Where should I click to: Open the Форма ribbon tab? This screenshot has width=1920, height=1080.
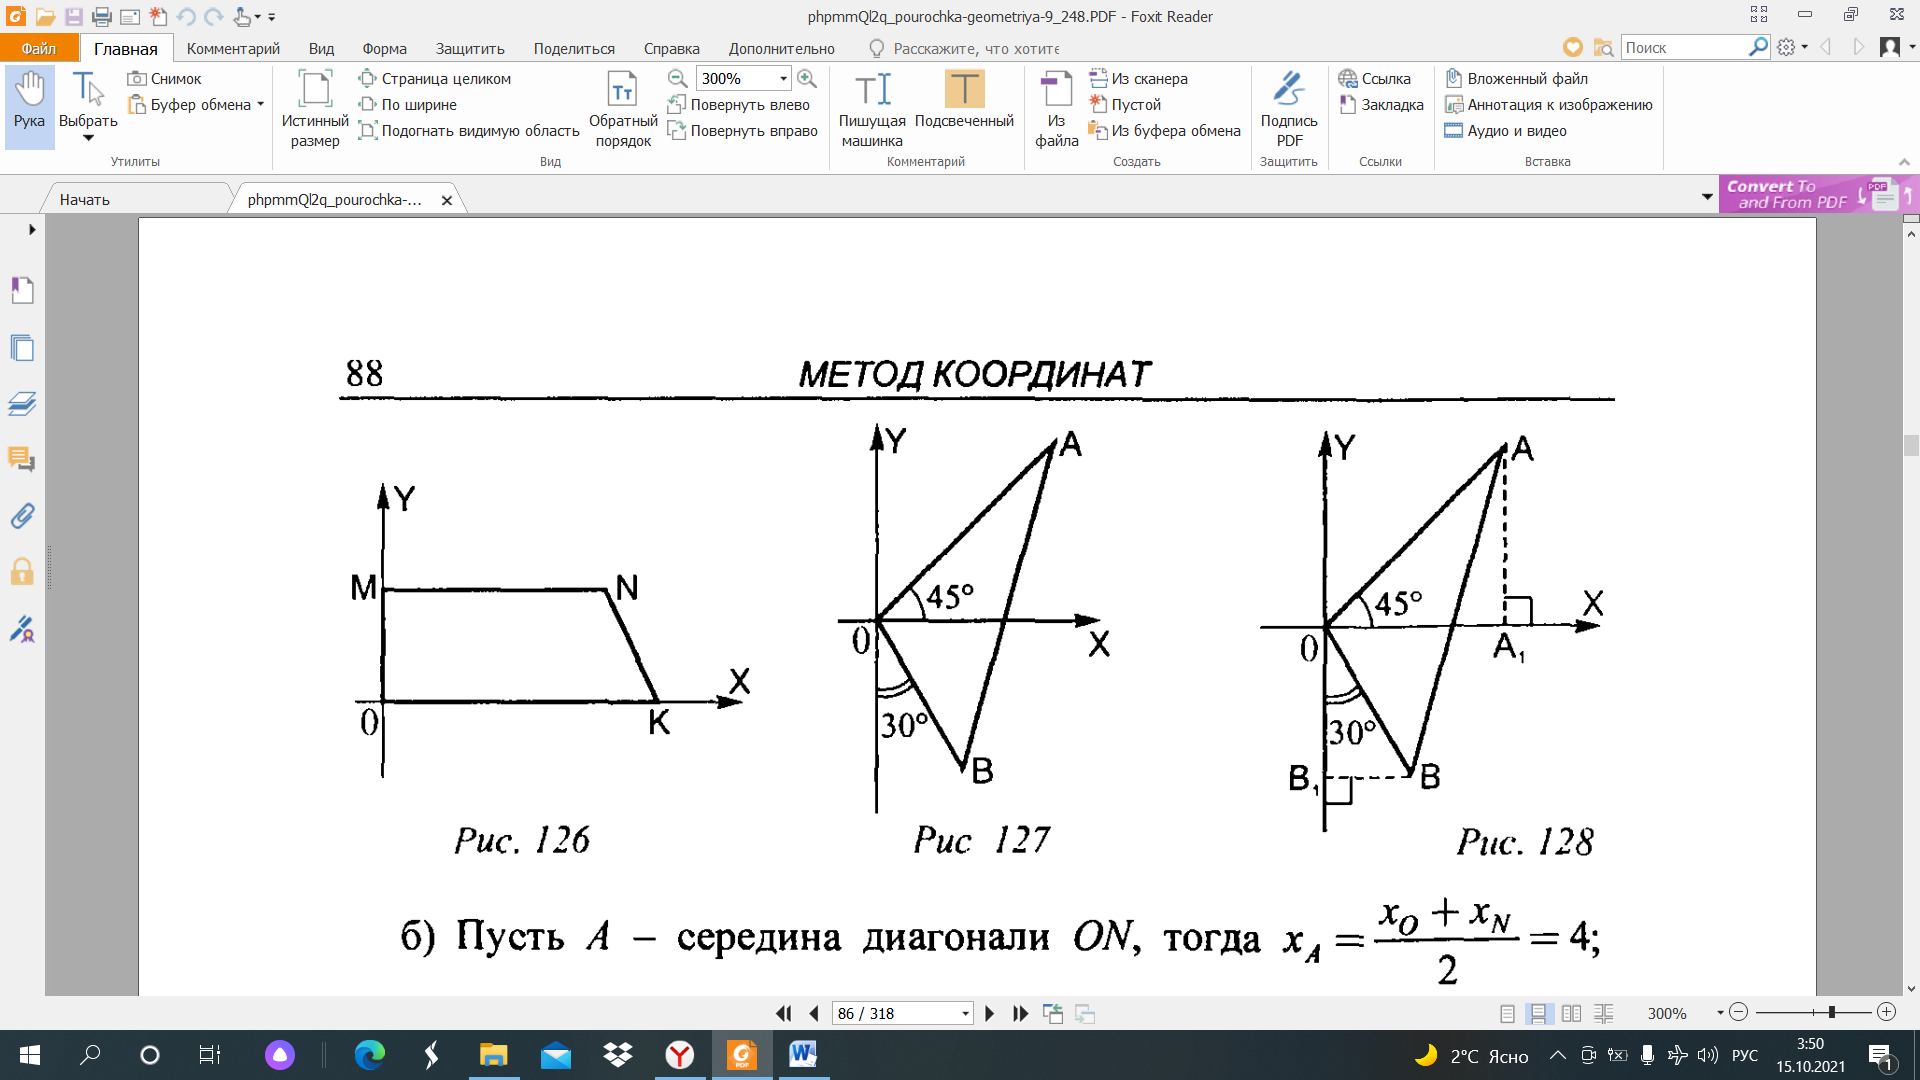coord(384,48)
